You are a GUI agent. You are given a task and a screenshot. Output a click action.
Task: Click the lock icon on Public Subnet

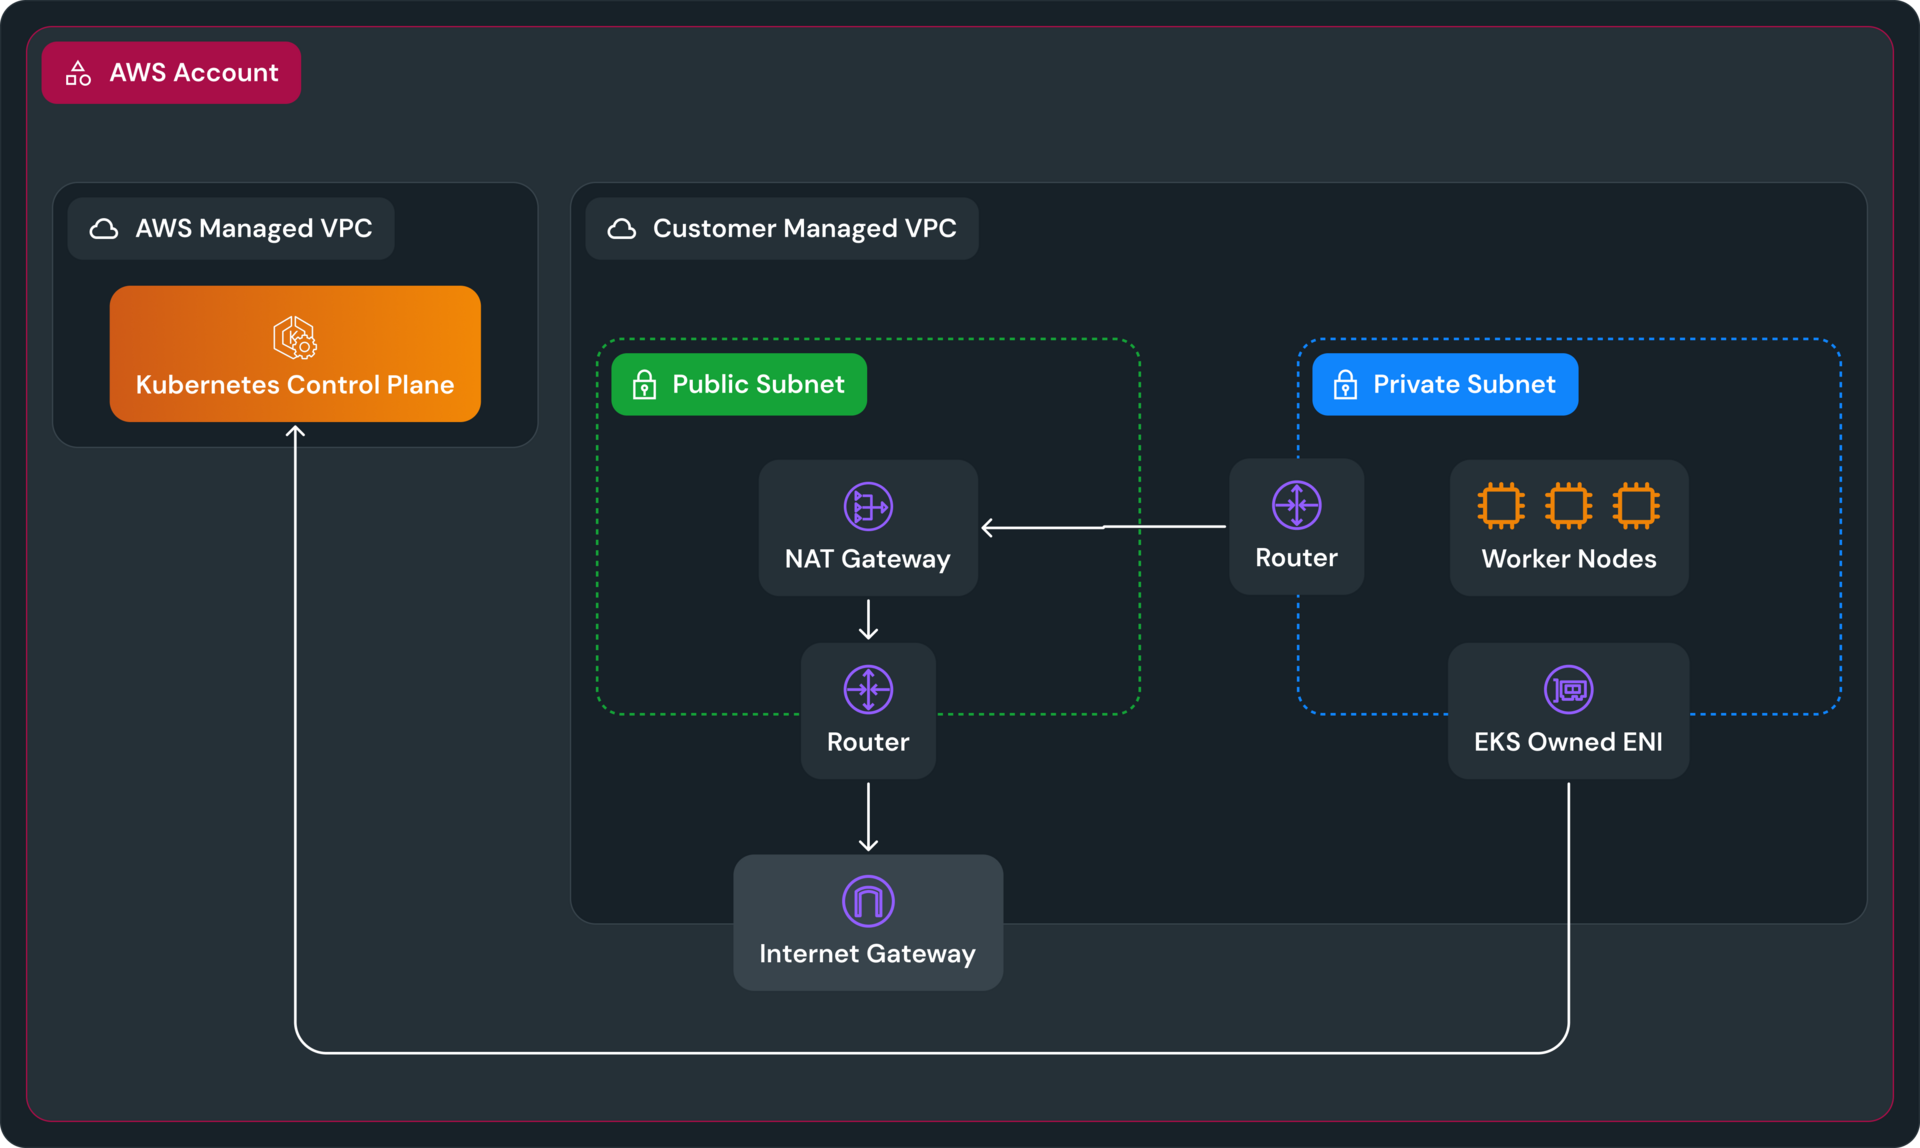(645, 385)
